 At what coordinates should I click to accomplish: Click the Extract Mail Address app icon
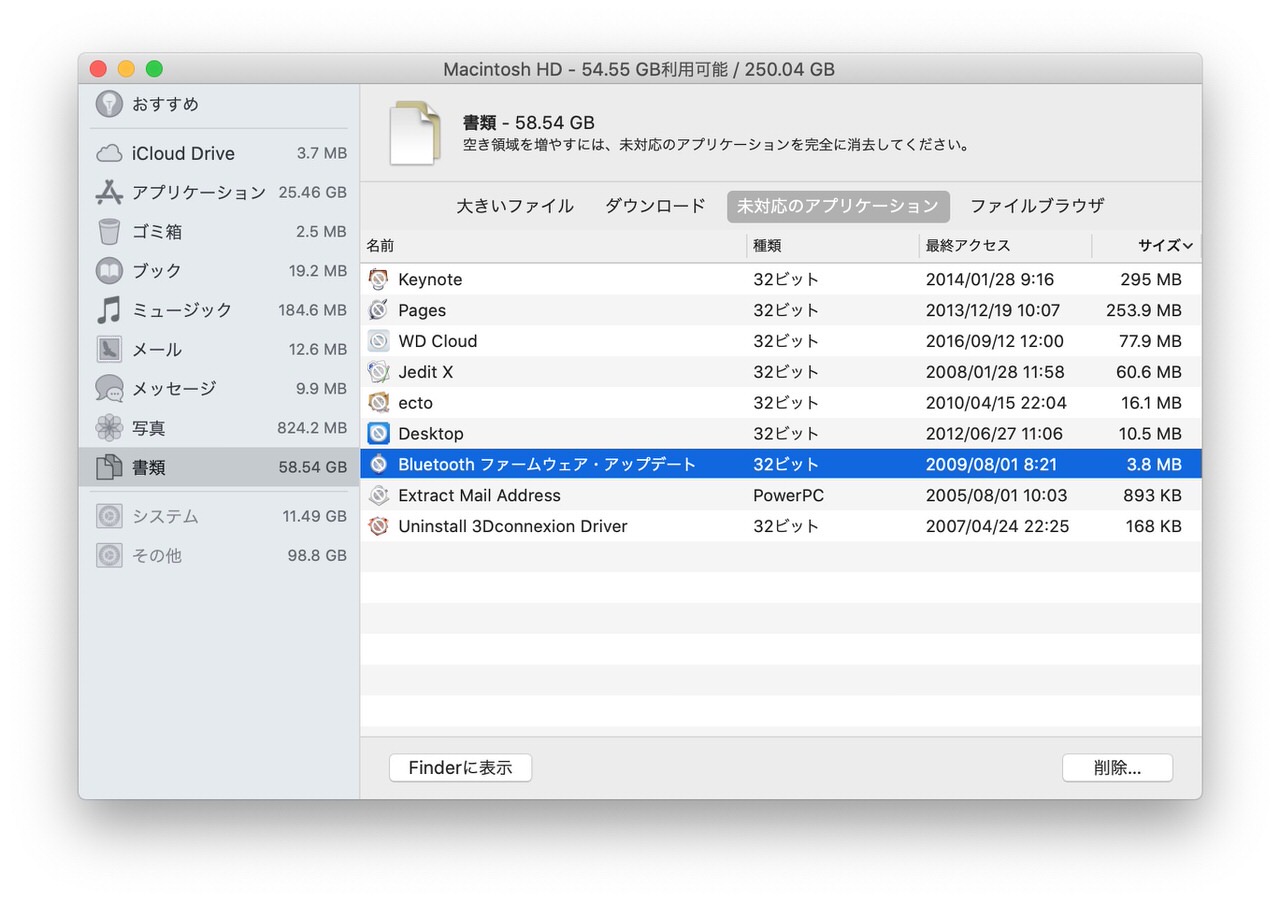tap(378, 495)
